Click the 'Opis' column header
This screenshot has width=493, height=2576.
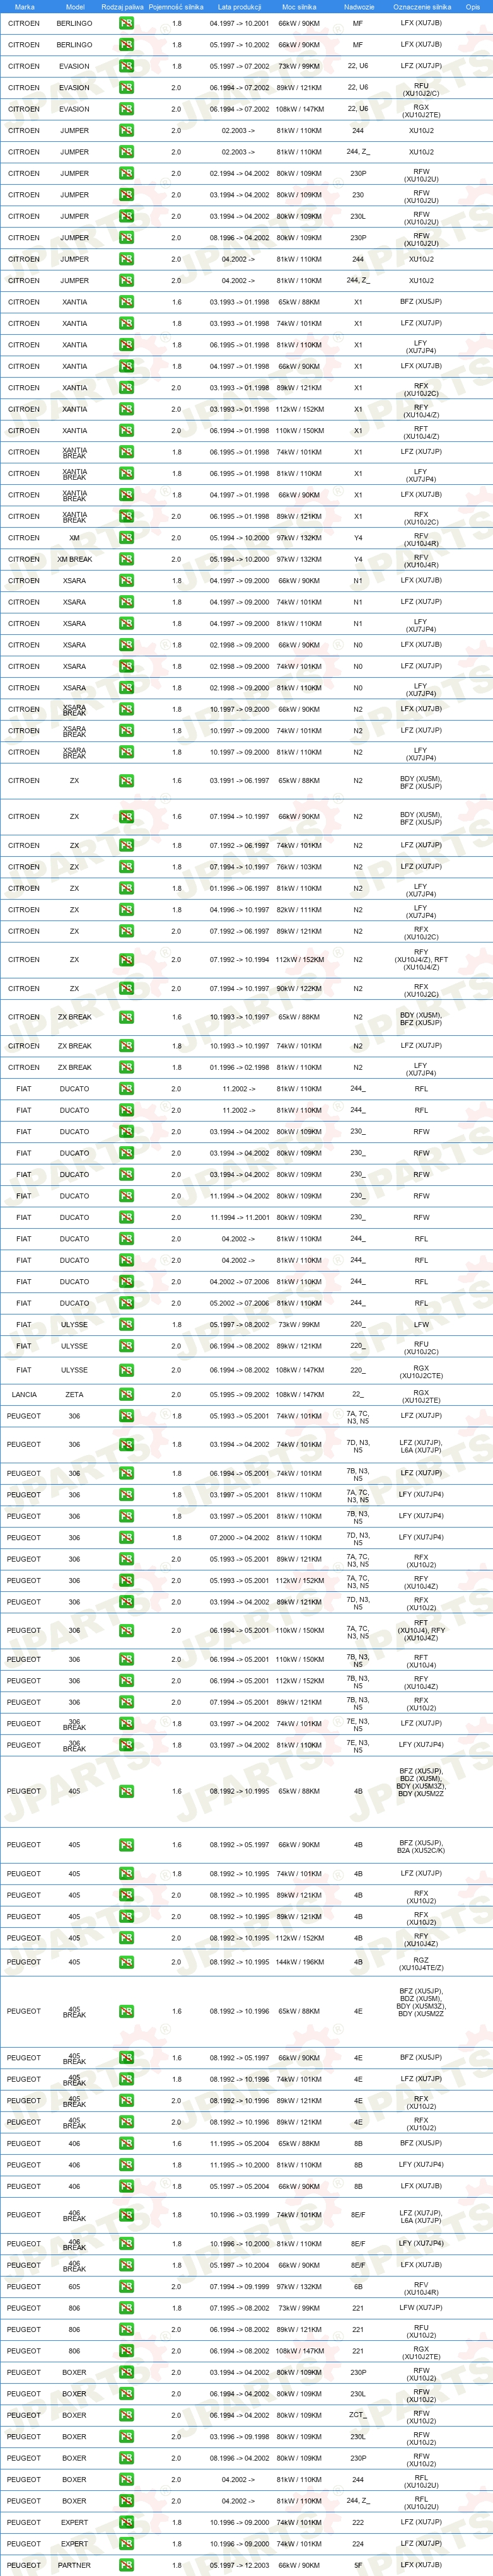[x=473, y=7]
